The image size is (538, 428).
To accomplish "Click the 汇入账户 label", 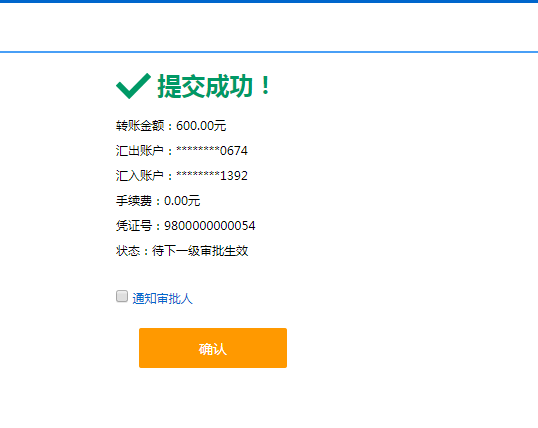I will (140, 176).
